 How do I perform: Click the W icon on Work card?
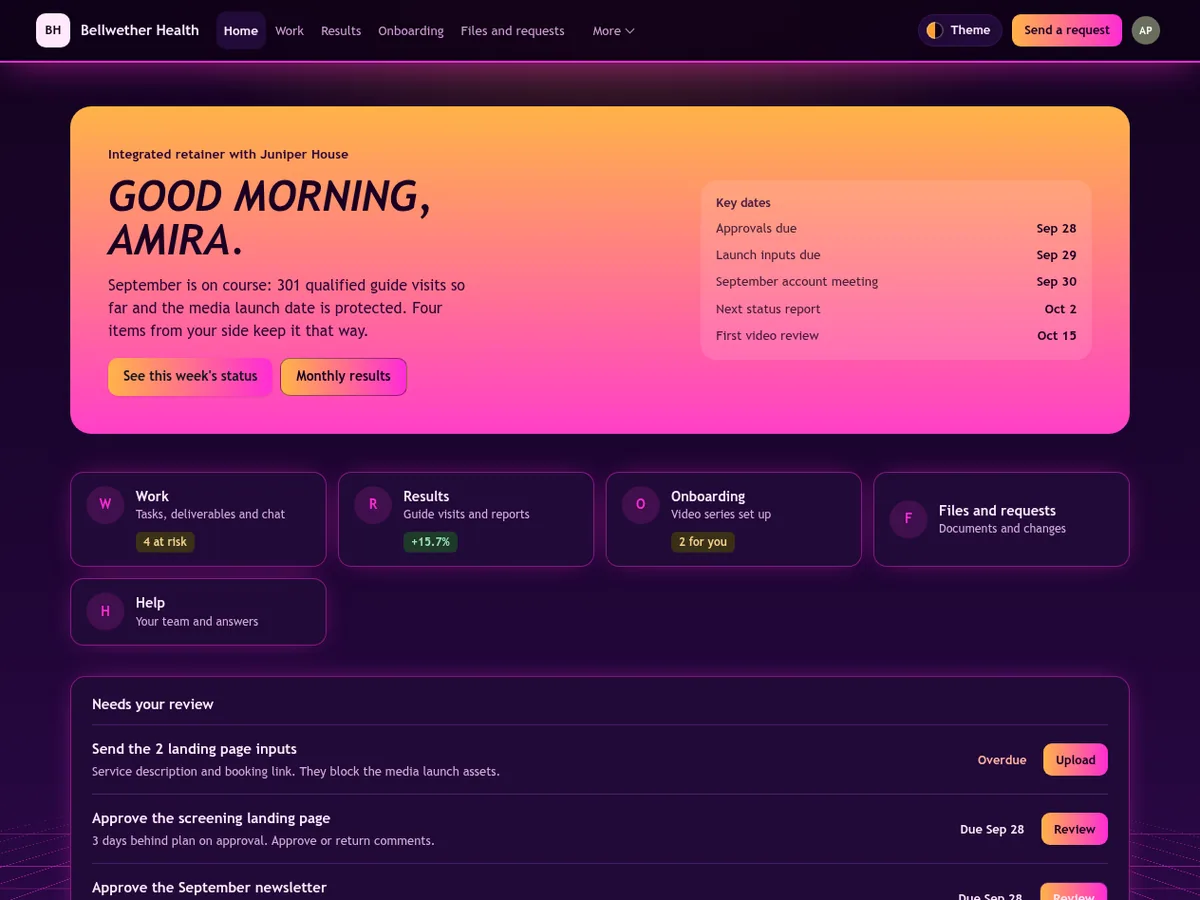[105, 505]
